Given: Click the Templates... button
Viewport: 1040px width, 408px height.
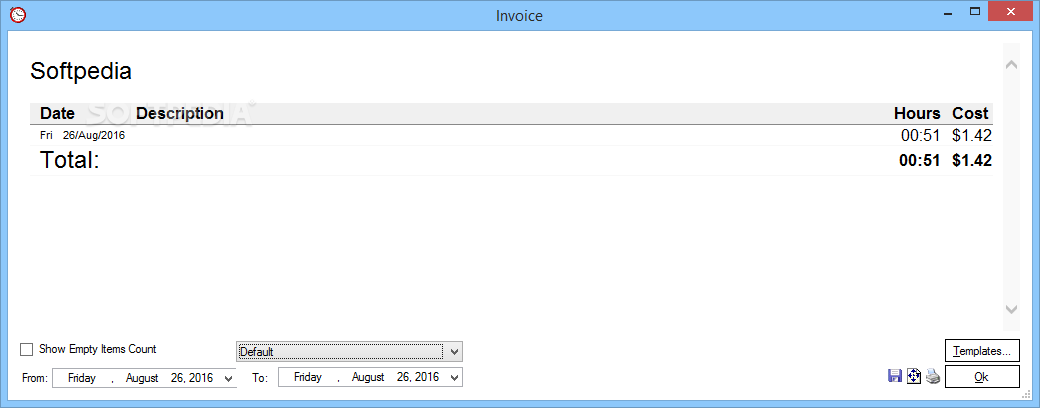Looking at the screenshot, I should (982, 351).
